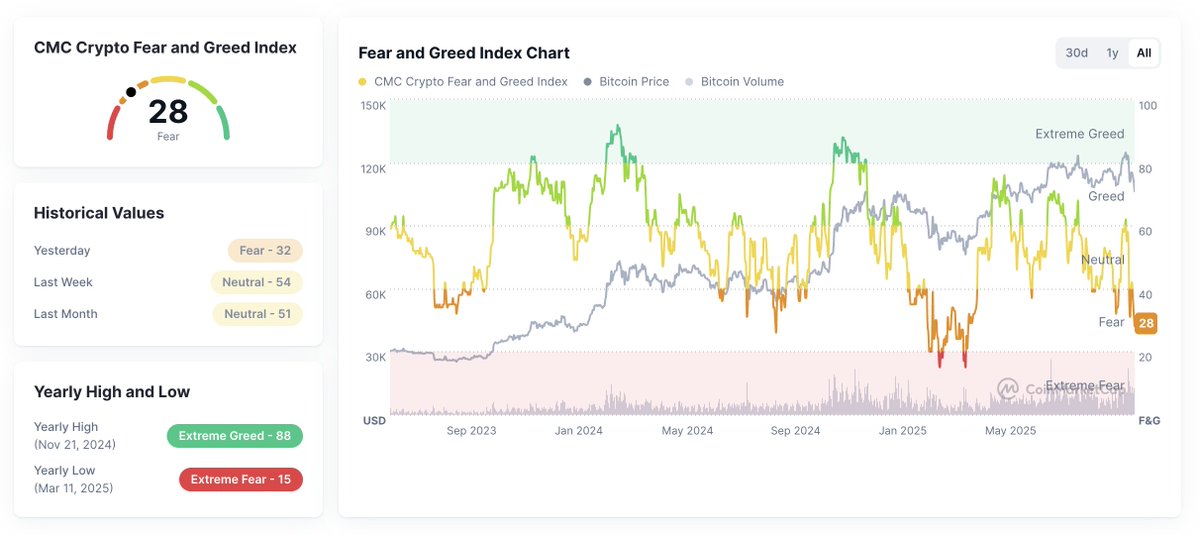Toggle CMC Crypto Fear and Greed Index legend

pos(470,82)
